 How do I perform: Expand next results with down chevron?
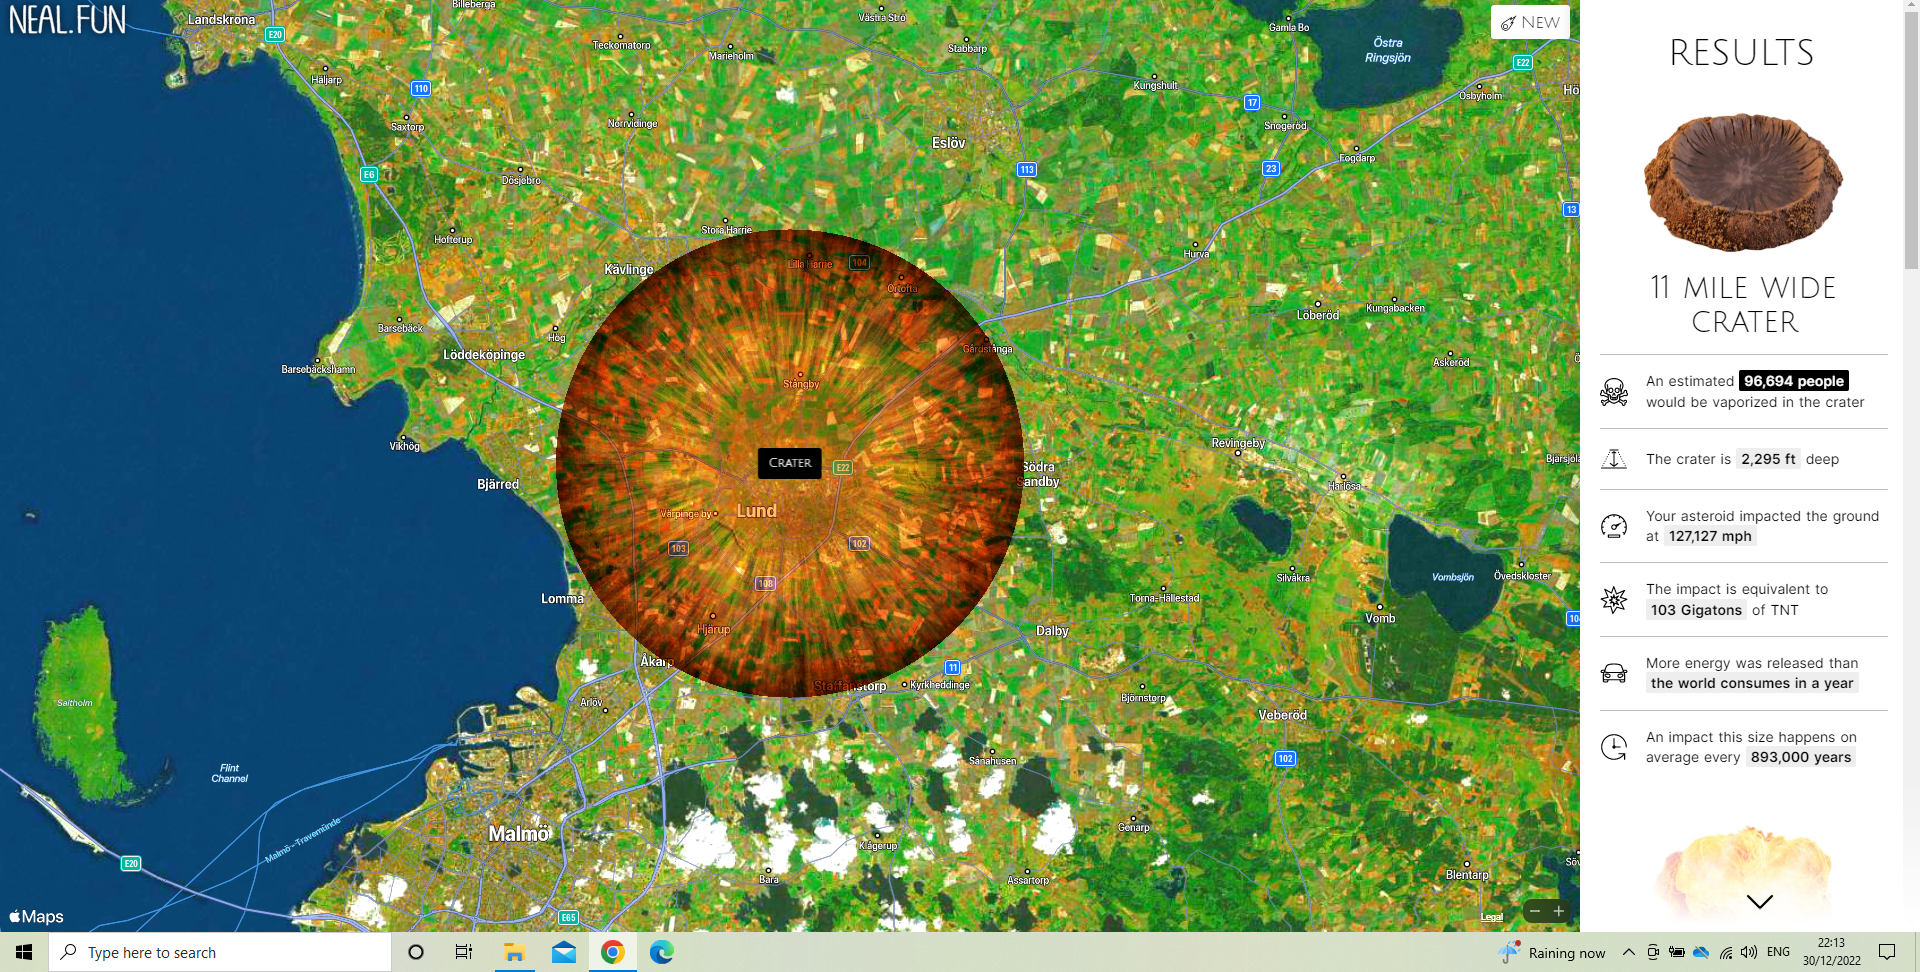coord(1759,902)
